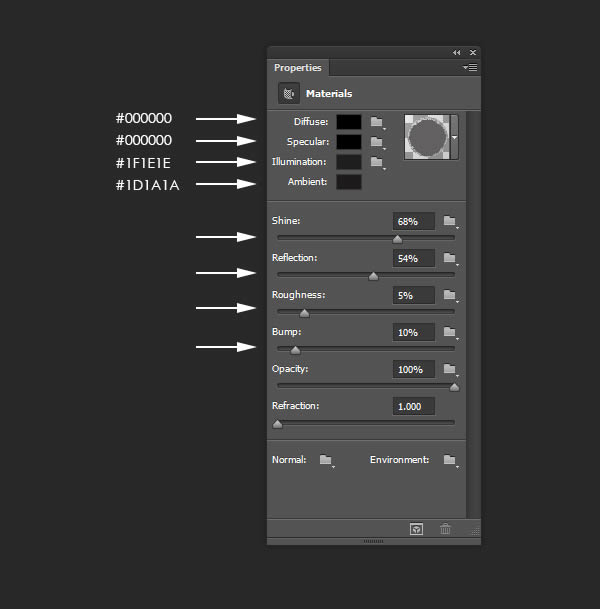Click the Diffuse label
Screen dimensions: 600x609
311,122
